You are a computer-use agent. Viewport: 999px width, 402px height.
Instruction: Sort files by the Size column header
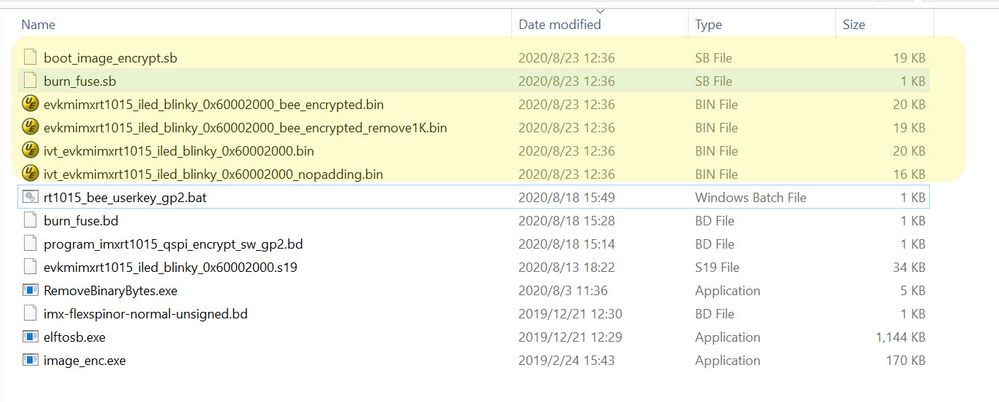pos(853,24)
